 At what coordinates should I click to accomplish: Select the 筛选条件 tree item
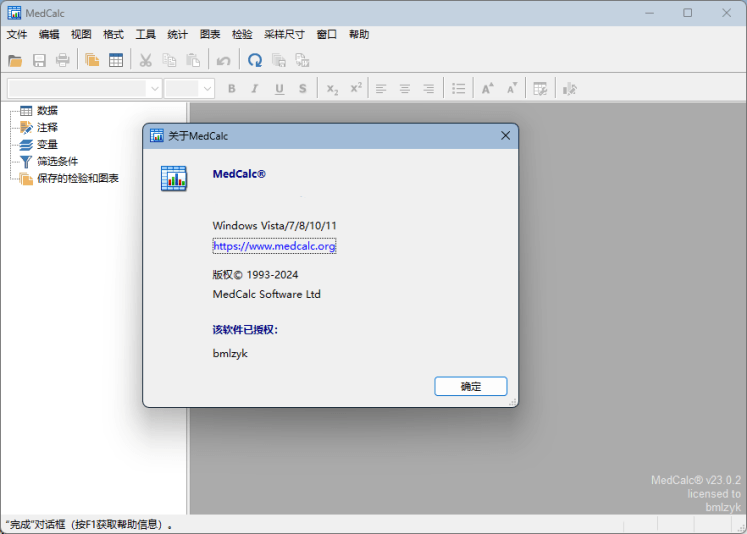(57, 161)
